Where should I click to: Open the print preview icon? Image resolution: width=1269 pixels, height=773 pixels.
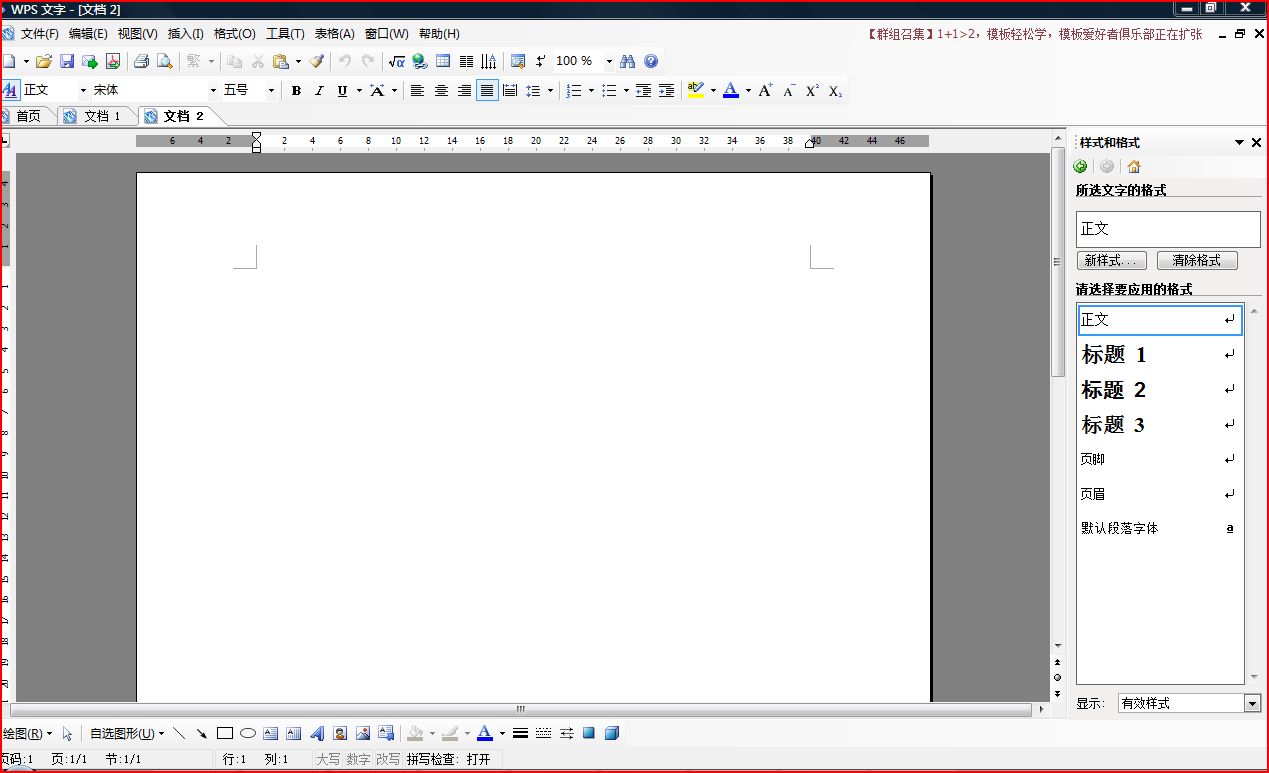coord(164,61)
